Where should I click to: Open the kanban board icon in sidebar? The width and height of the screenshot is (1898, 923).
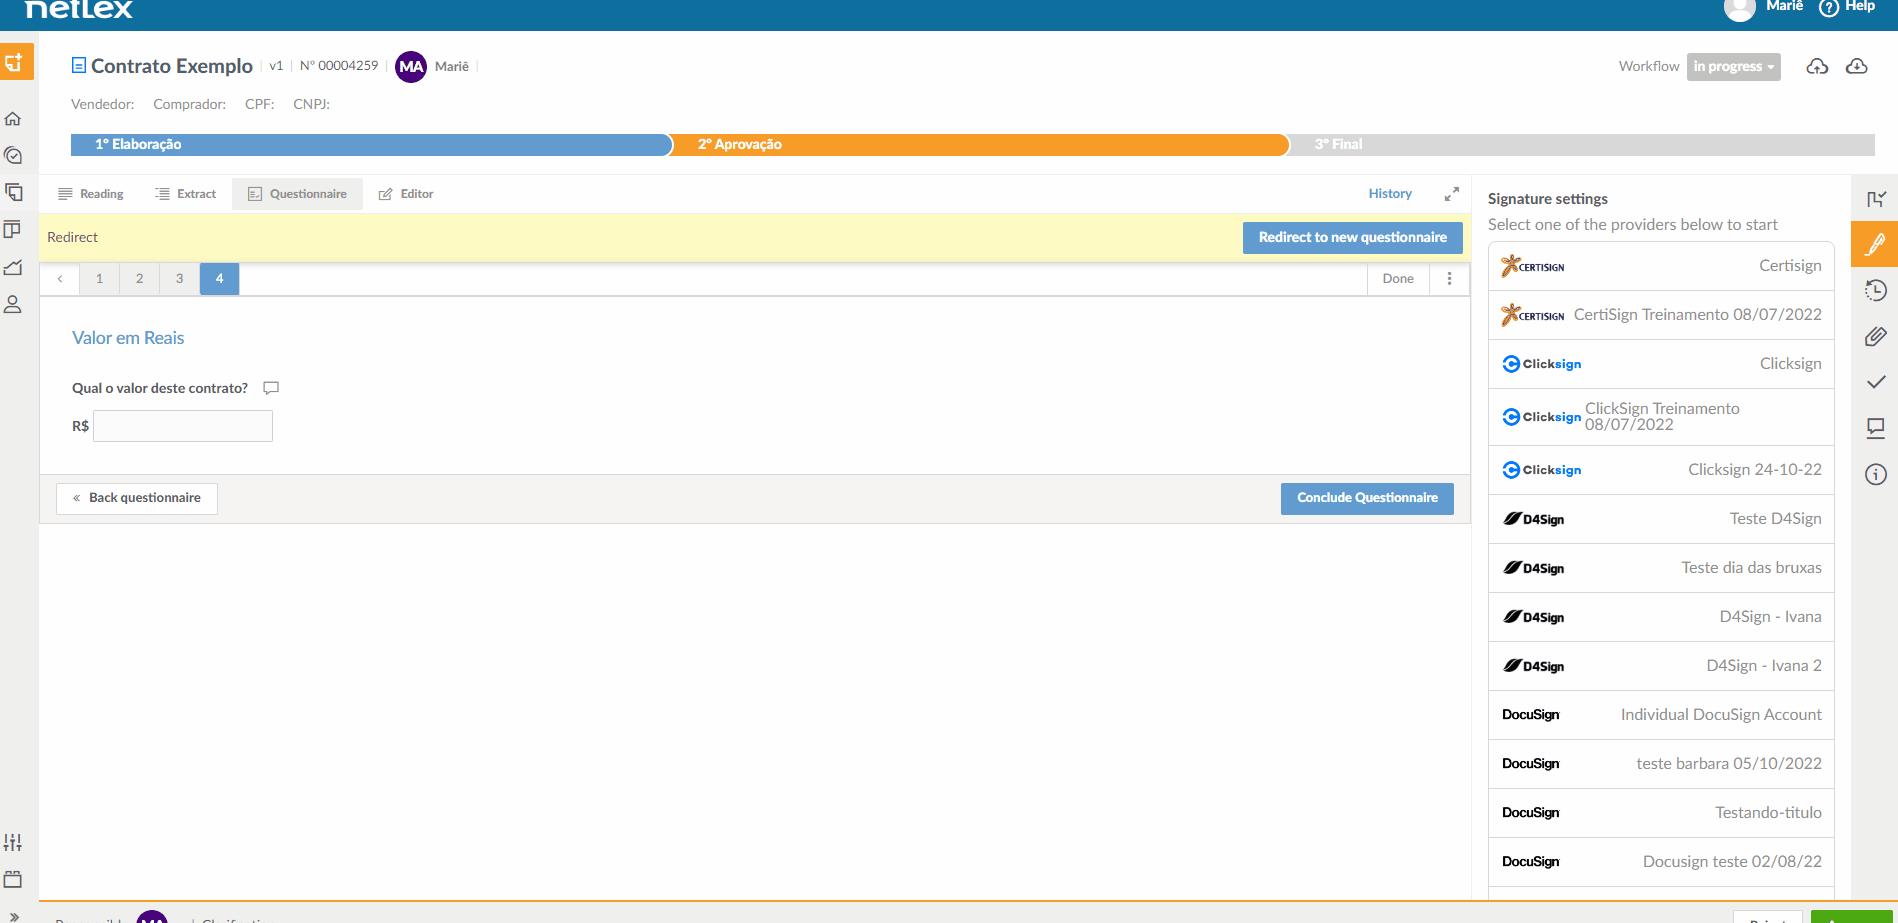13,229
